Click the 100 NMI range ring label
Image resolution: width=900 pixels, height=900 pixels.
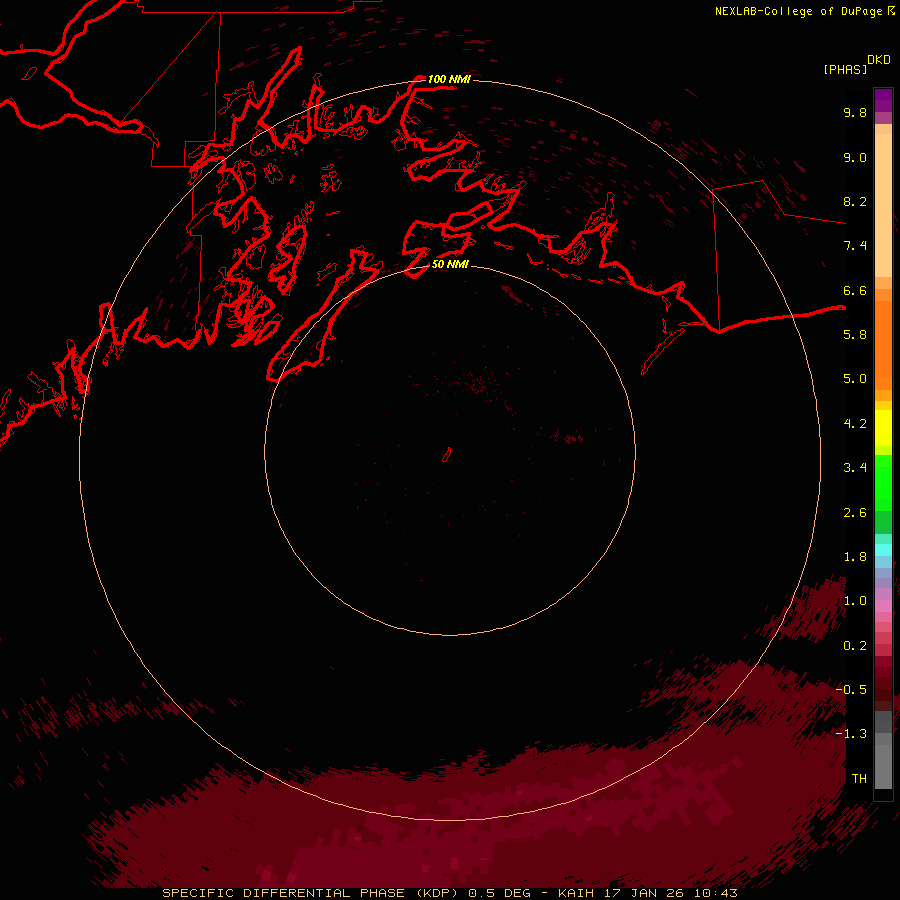click(x=449, y=79)
